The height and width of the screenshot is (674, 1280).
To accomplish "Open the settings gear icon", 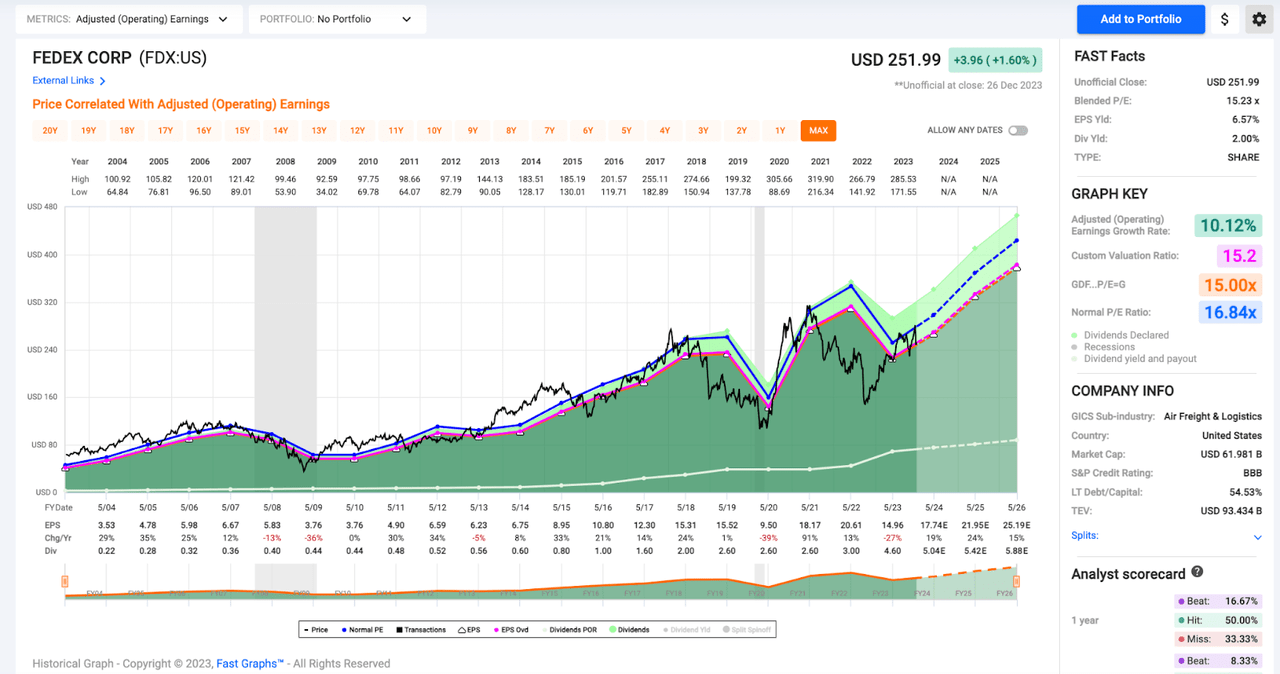I will pyautogui.click(x=1258, y=19).
